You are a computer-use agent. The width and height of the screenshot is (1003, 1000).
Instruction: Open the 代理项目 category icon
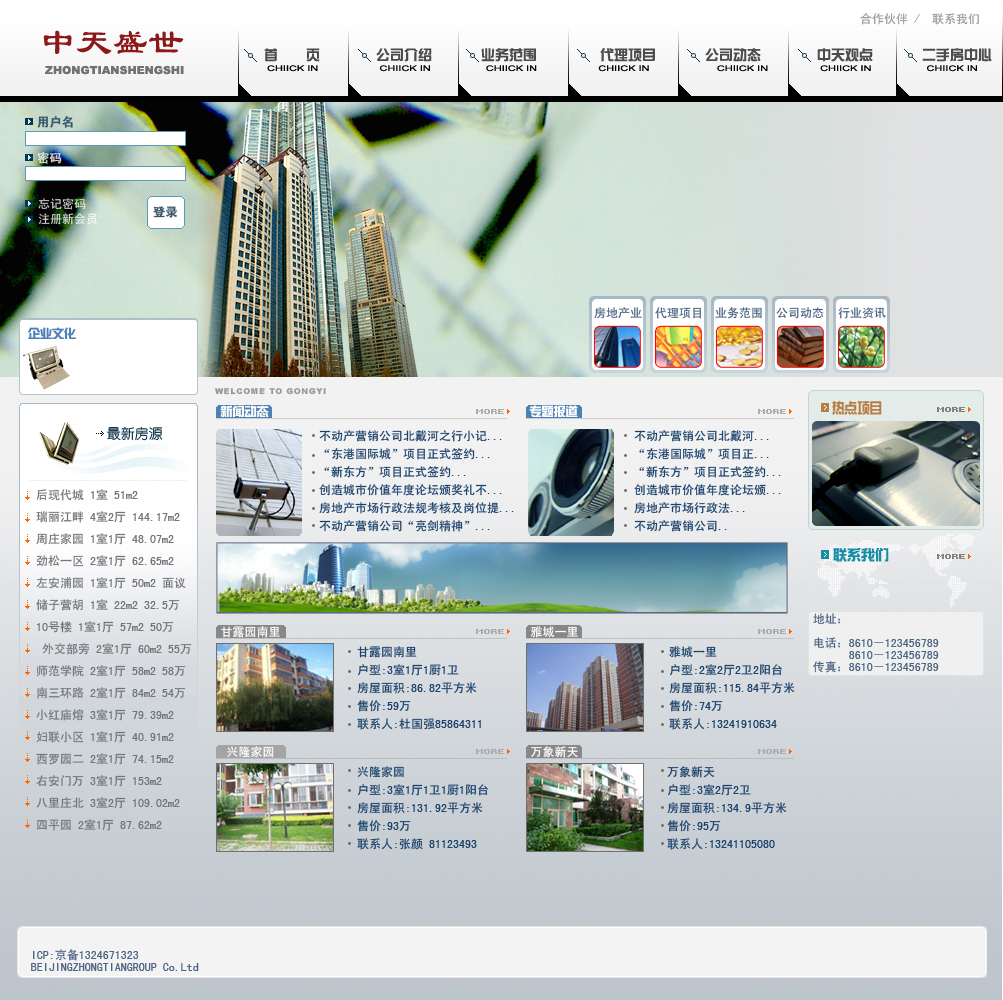coord(678,347)
